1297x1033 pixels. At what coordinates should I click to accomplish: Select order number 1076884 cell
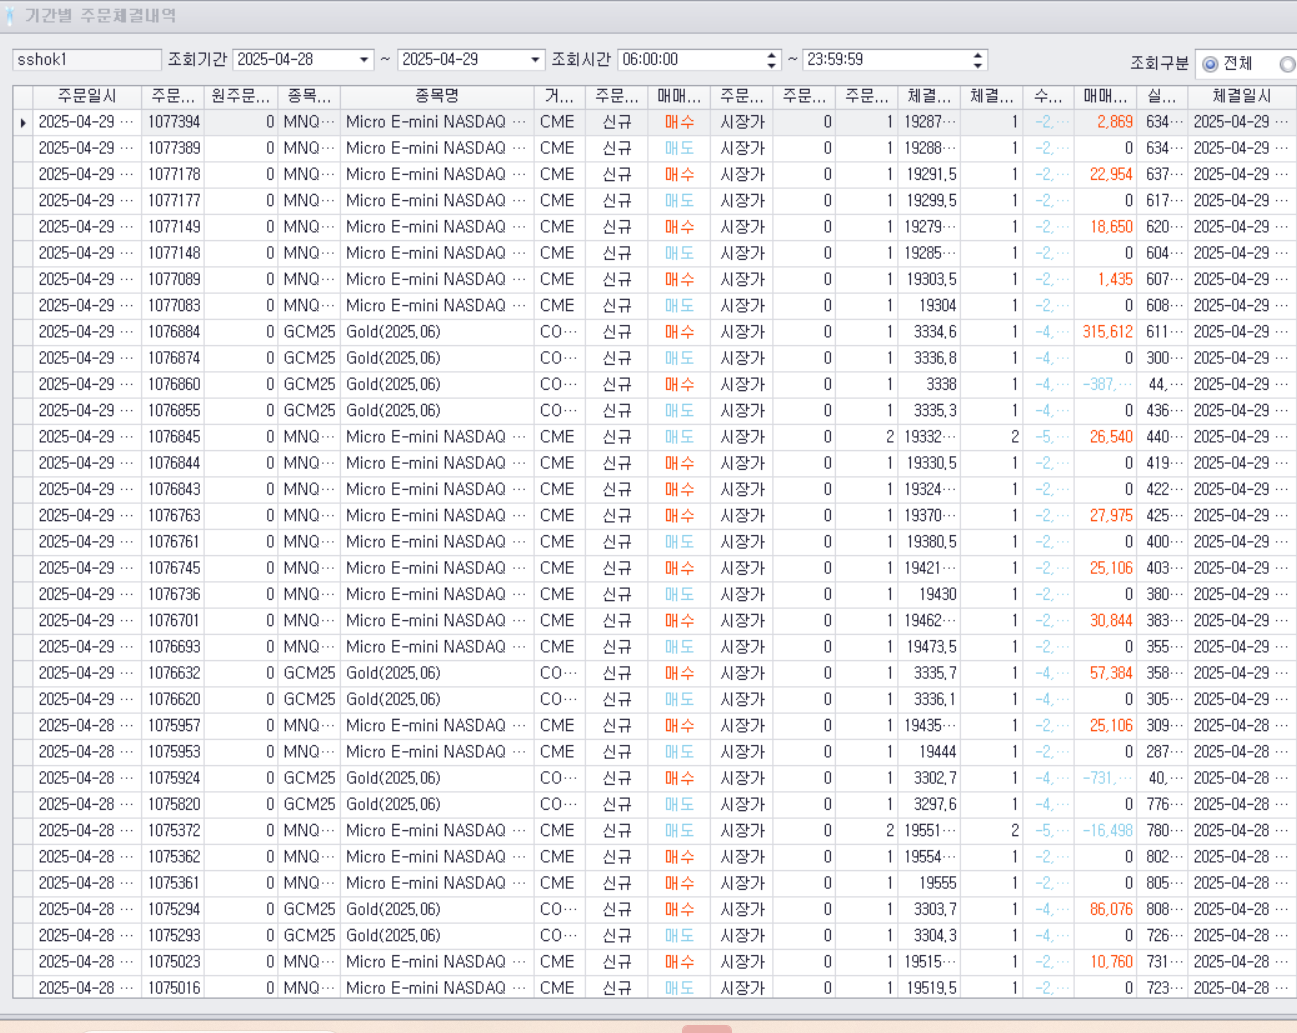[x=173, y=332]
